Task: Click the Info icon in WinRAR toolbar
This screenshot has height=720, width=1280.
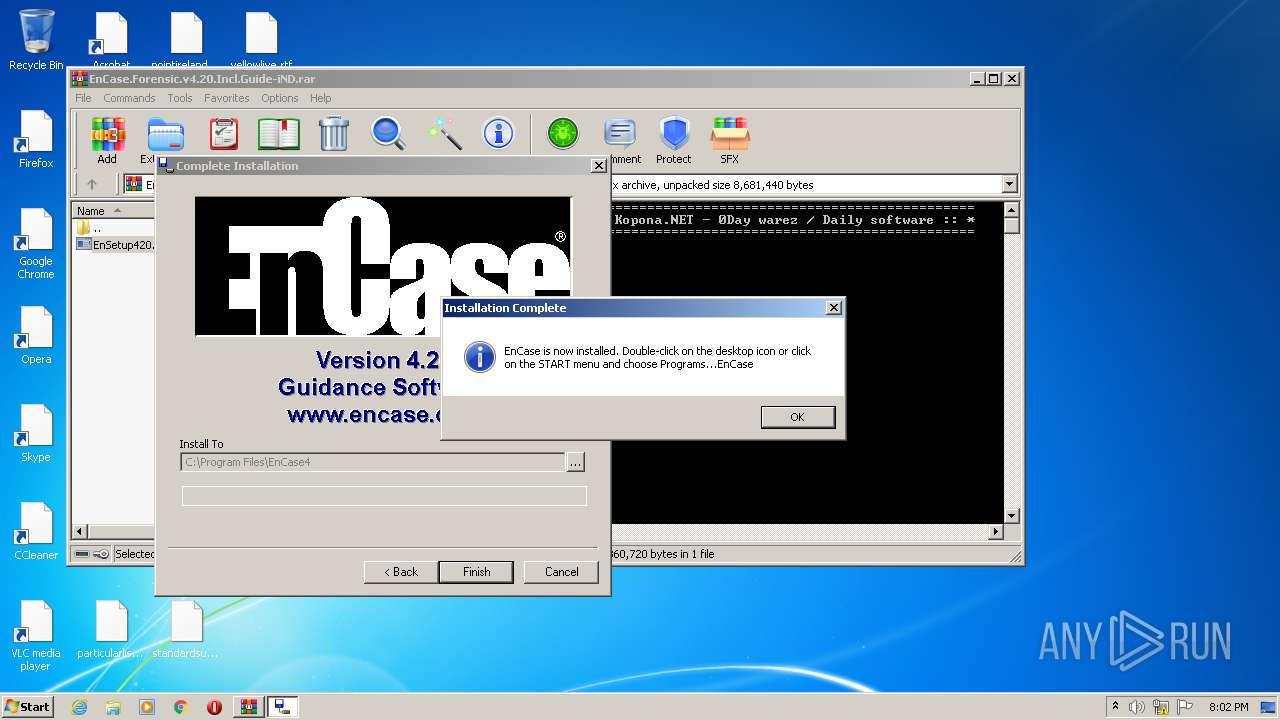Action: click(498, 133)
